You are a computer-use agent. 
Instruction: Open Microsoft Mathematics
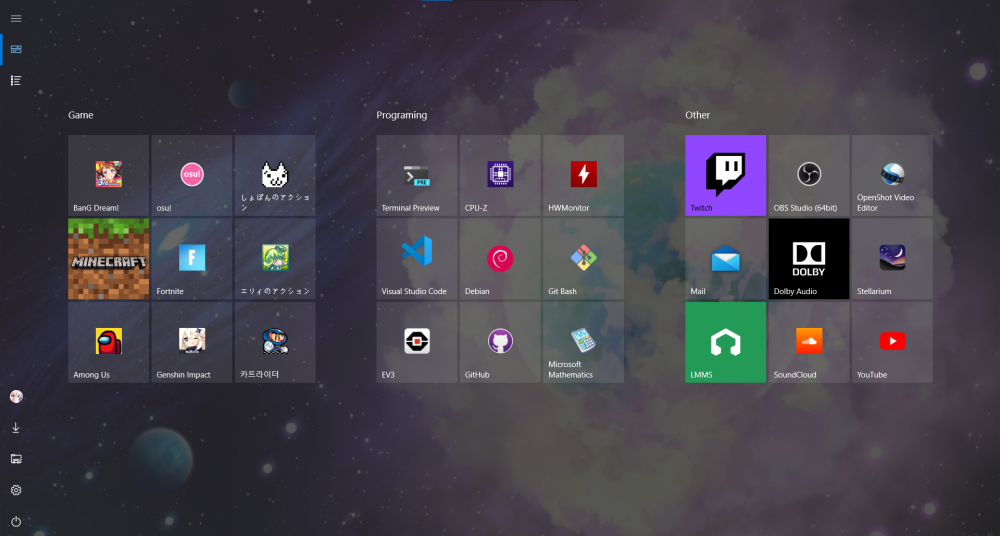[583, 342]
